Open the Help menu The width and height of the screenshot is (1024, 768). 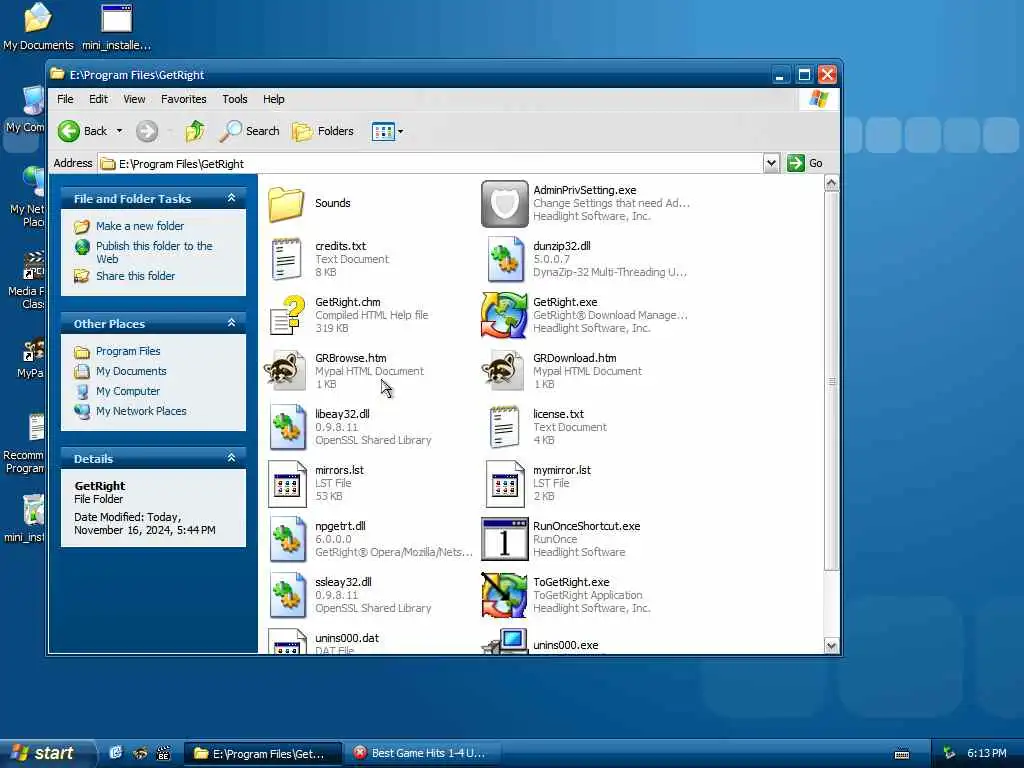(x=274, y=99)
